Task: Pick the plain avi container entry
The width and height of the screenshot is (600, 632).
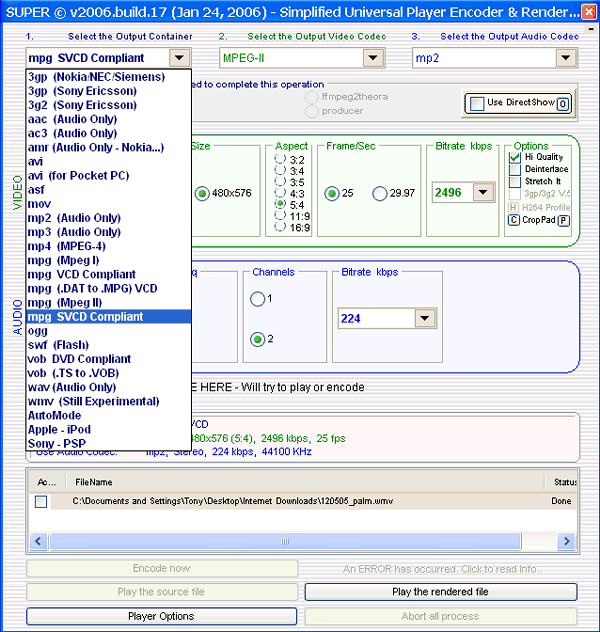Action: coord(108,162)
